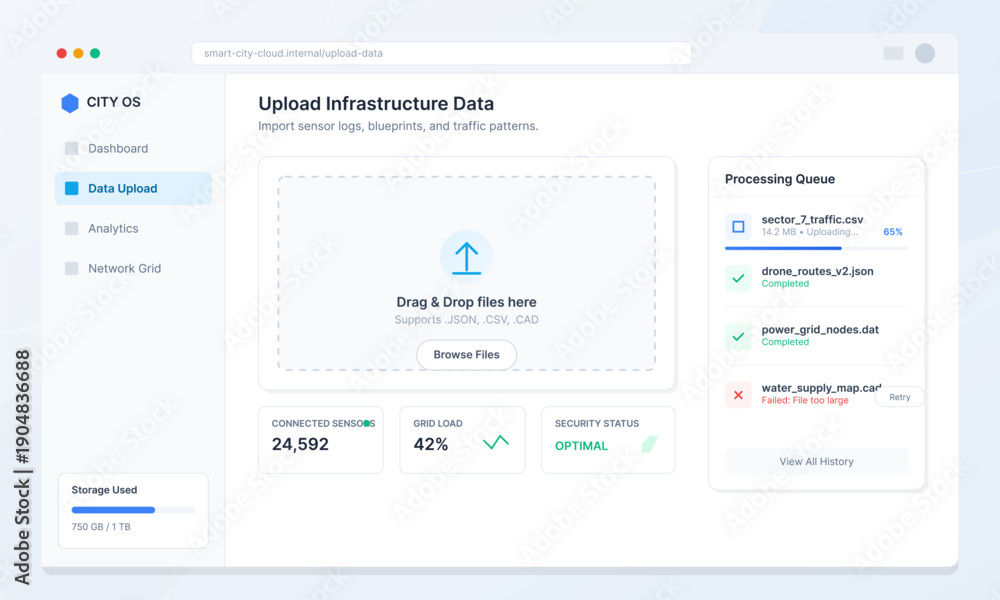The width and height of the screenshot is (1000, 600).
Task: Click the file name power_grid_nodes.dat
Action: [x=820, y=329]
